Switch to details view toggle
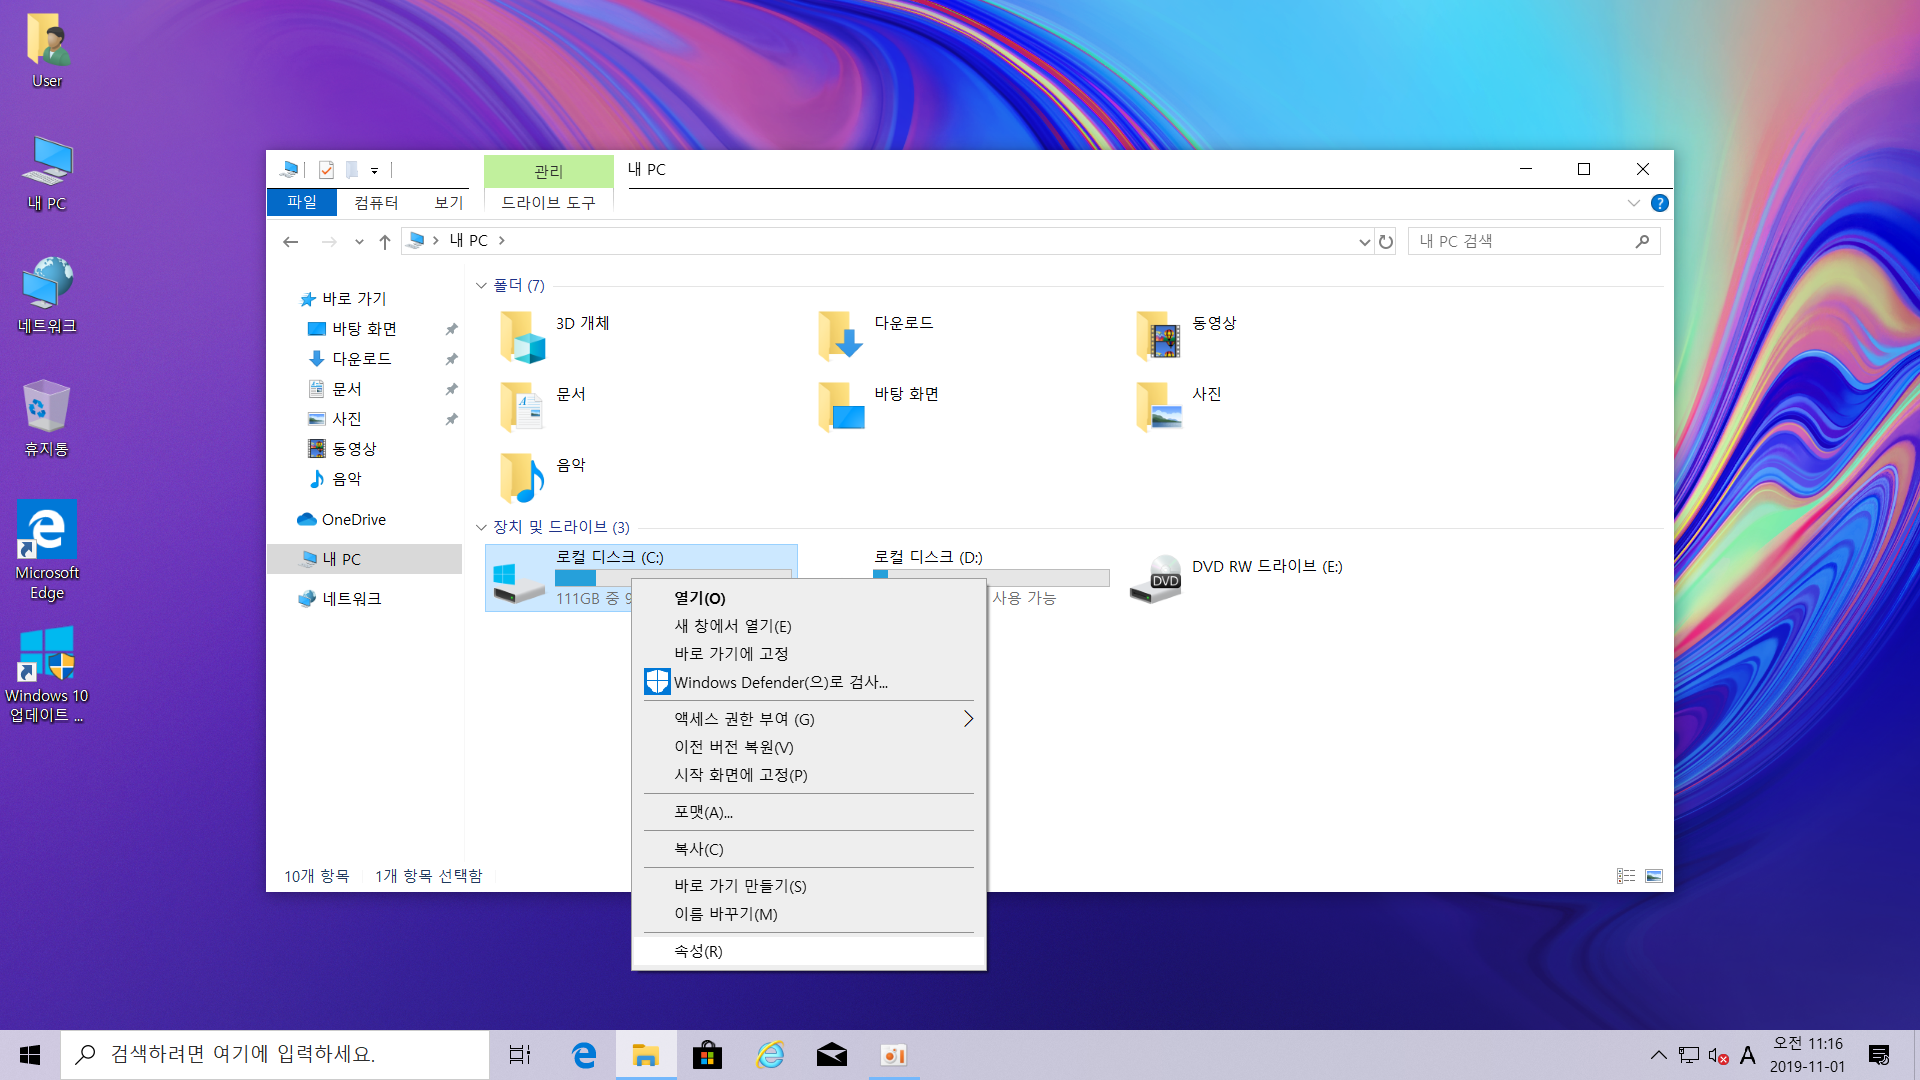The height and width of the screenshot is (1080, 1920). (x=1626, y=876)
